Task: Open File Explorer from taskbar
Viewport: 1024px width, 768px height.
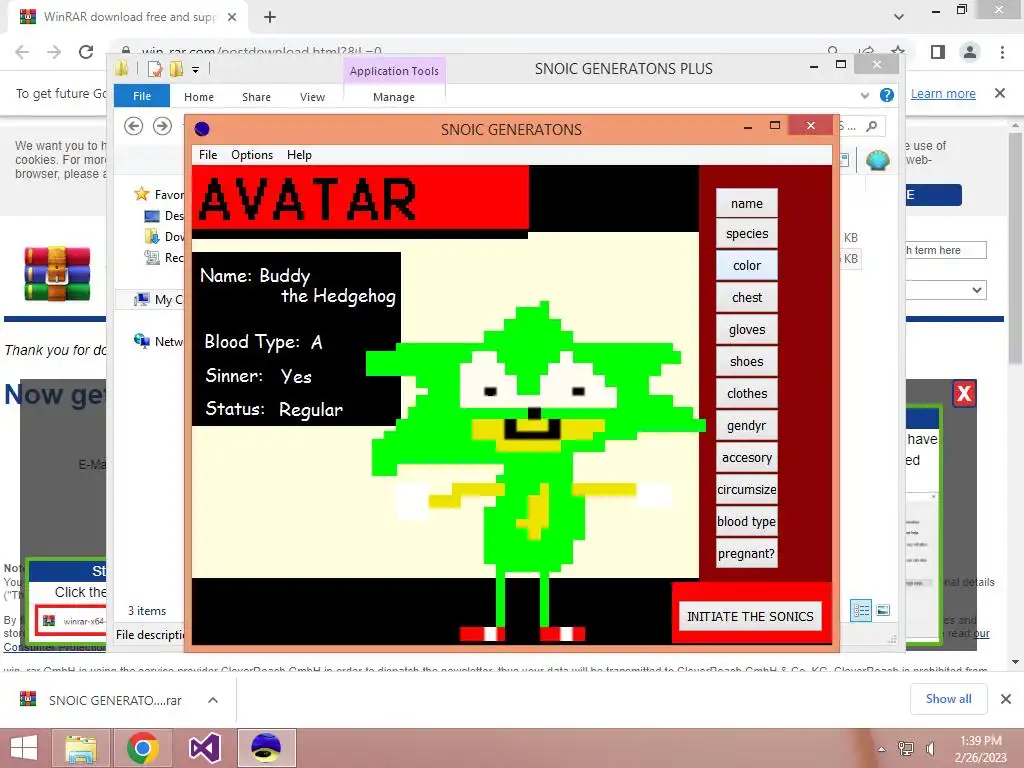Action: tap(82, 748)
